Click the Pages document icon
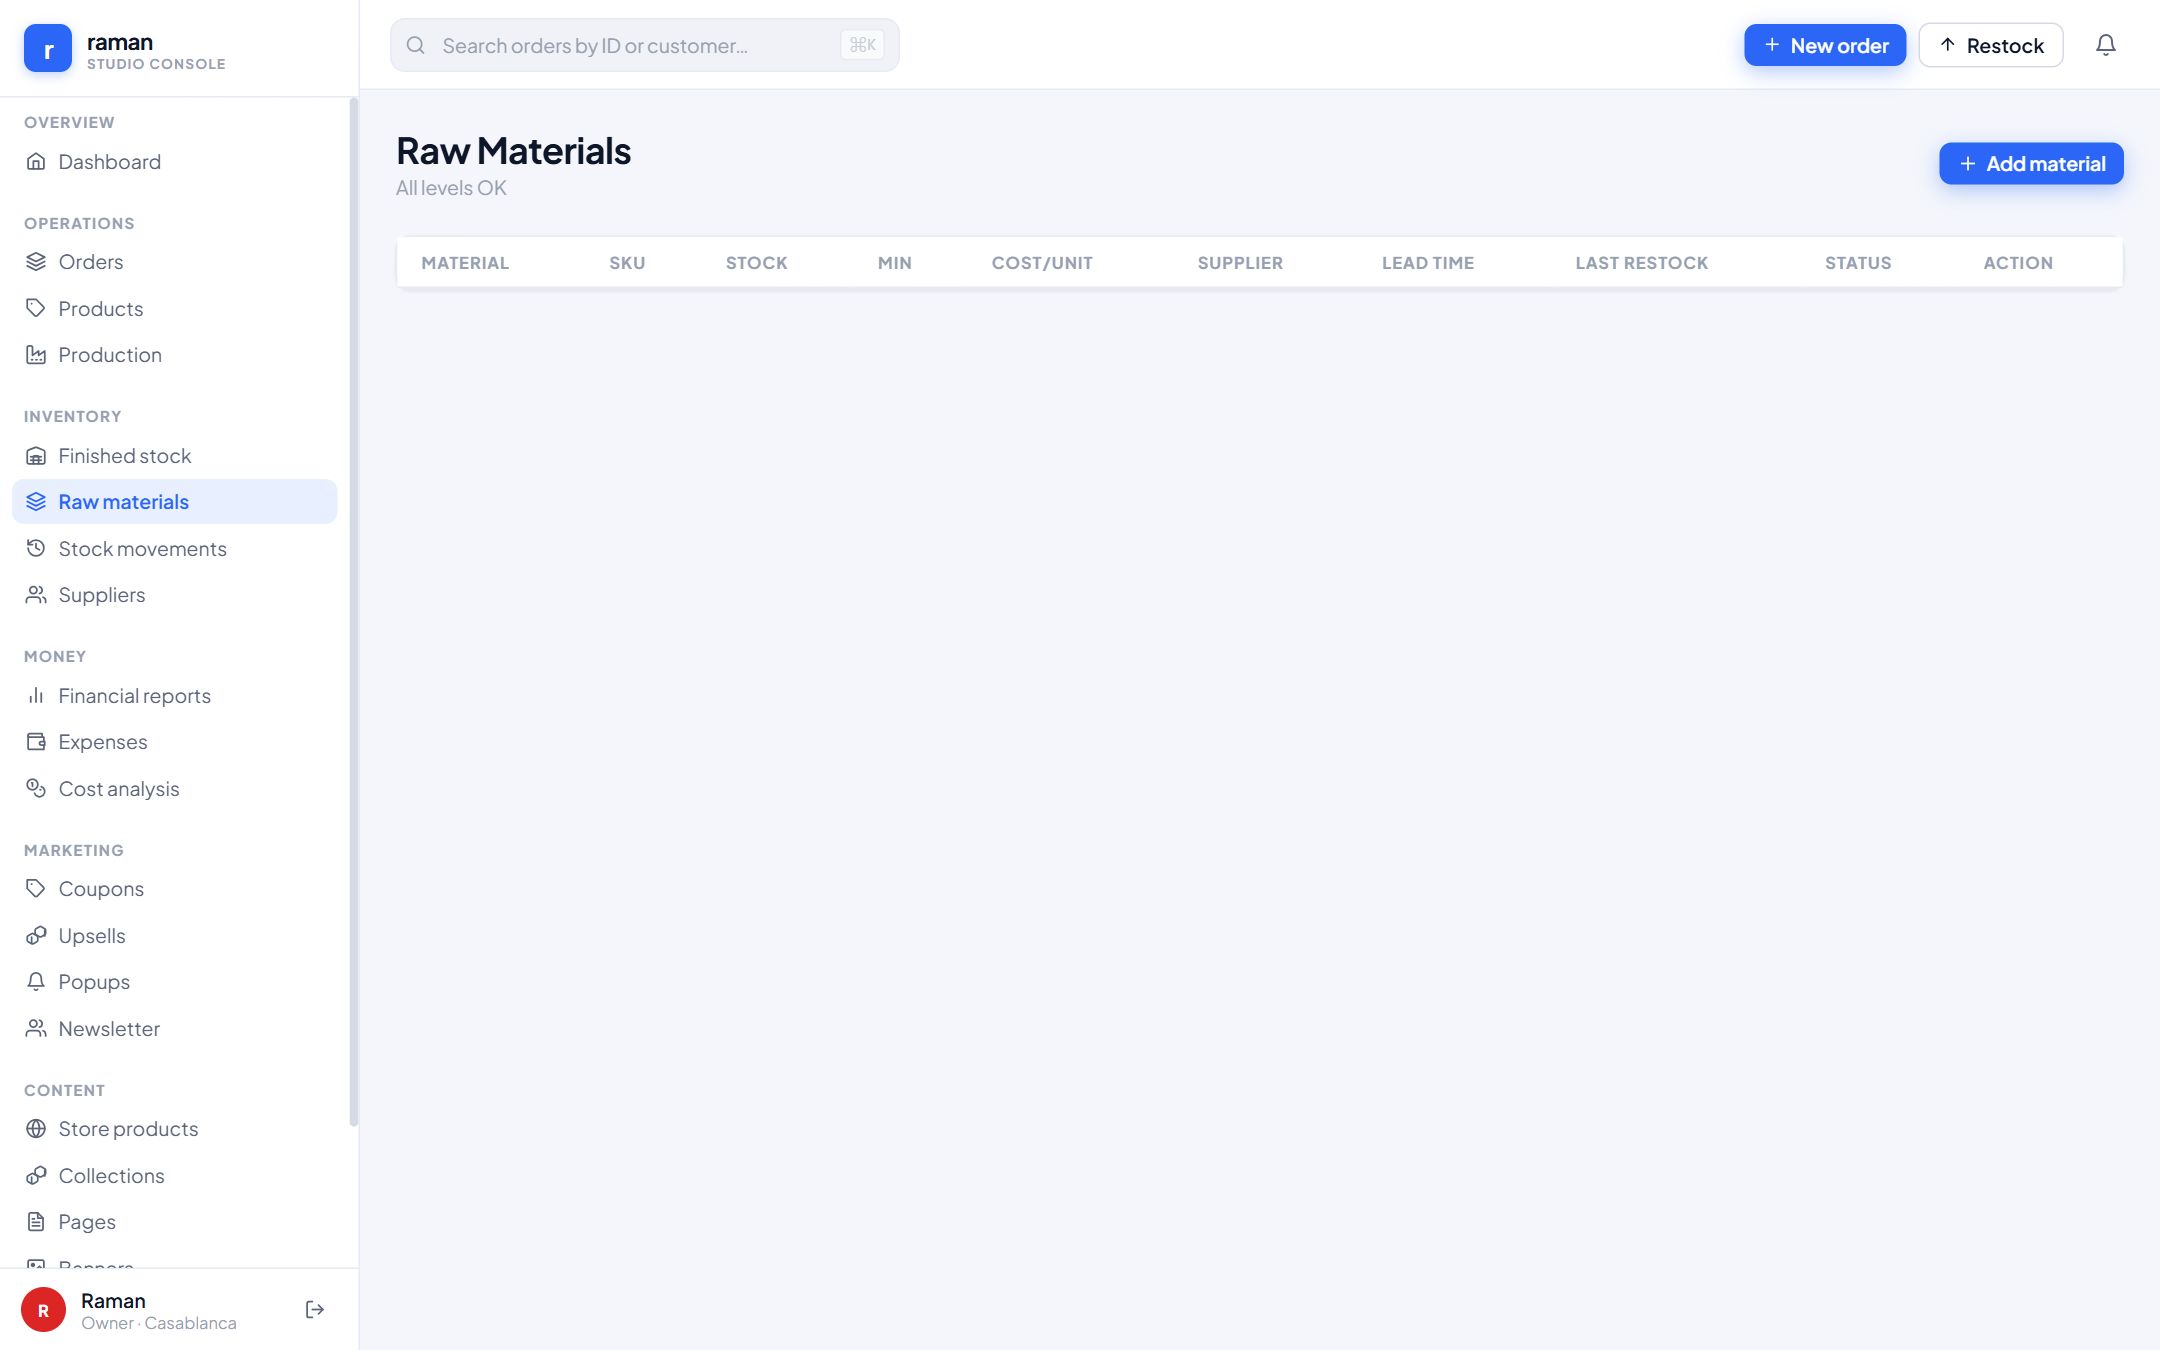2160x1350 pixels. [36, 1221]
